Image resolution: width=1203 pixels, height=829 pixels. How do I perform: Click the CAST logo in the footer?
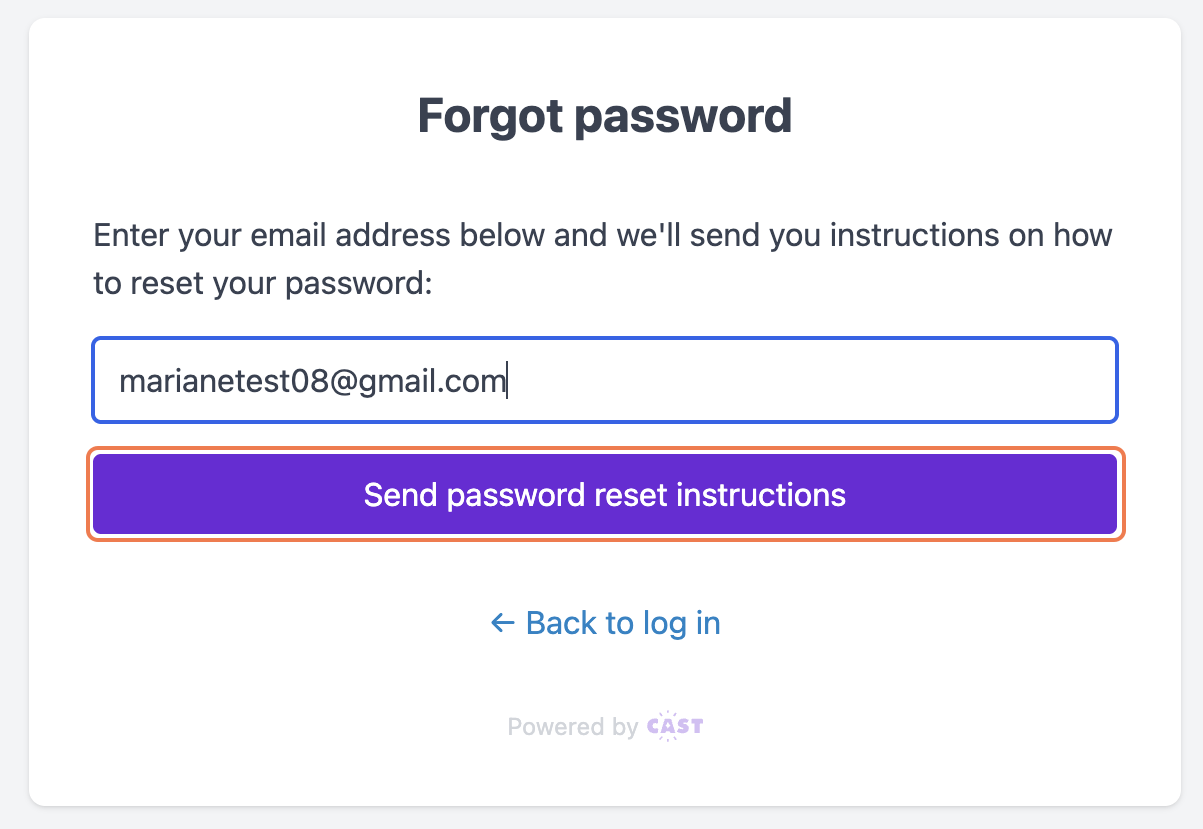point(675,726)
